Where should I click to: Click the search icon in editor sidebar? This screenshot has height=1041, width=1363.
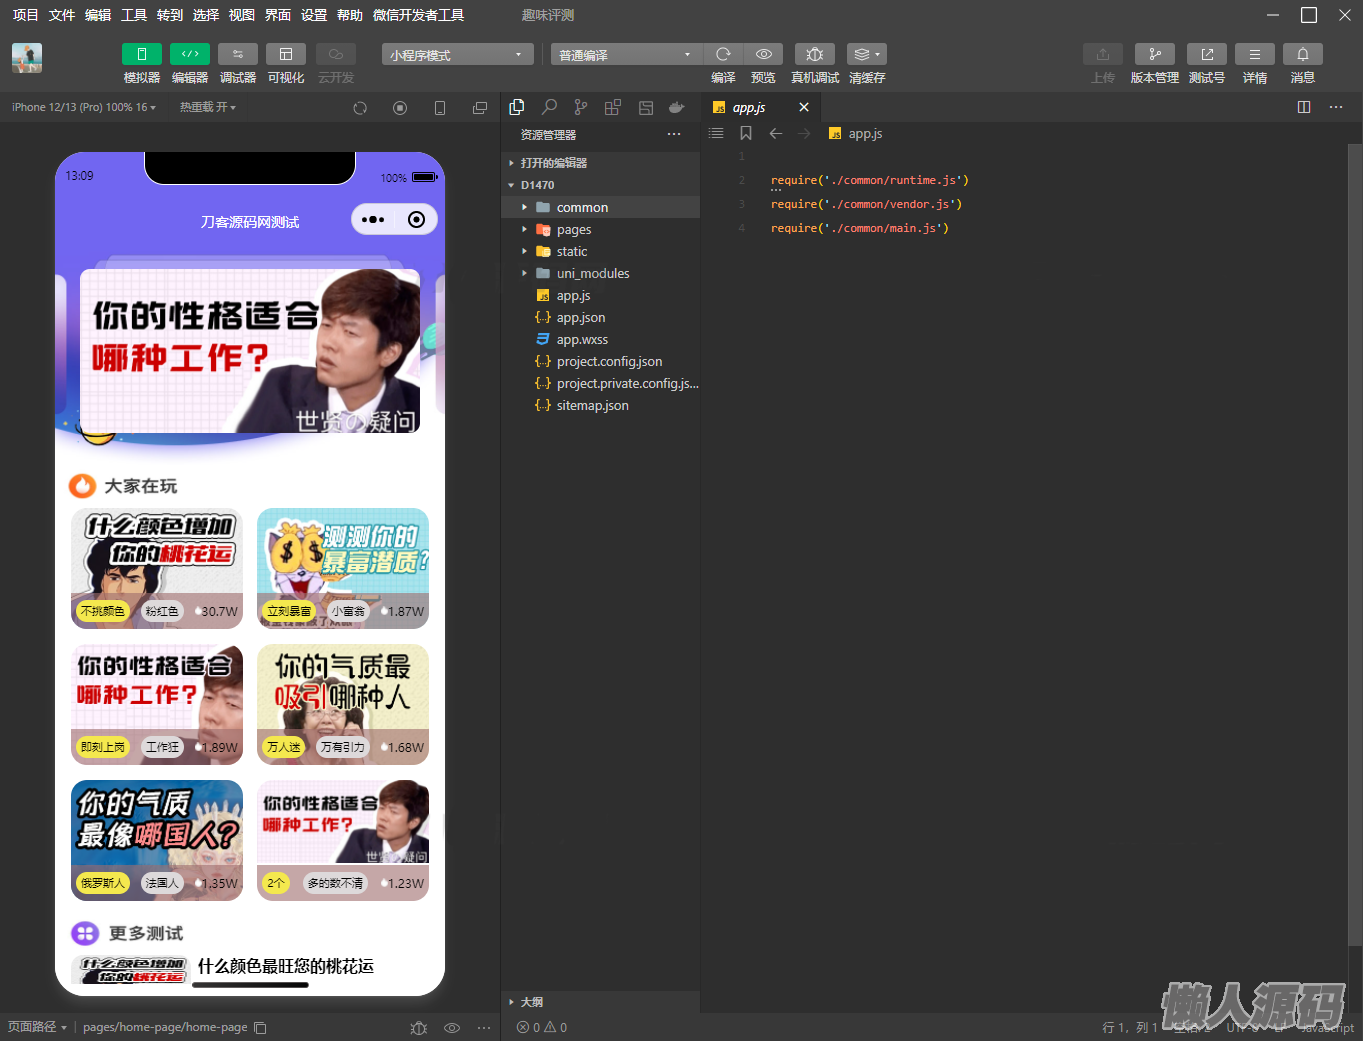click(x=549, y=107)
